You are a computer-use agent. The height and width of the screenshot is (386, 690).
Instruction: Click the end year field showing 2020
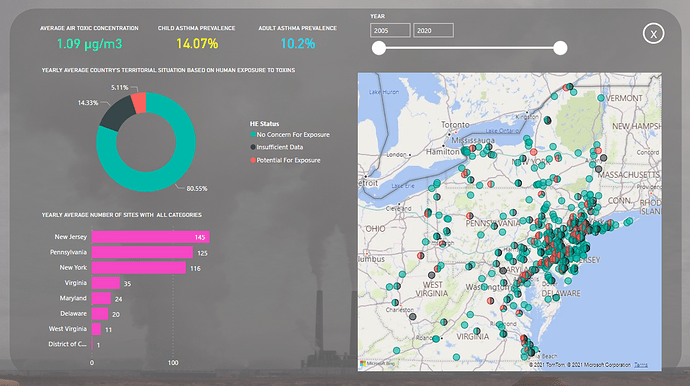point(433,30)
